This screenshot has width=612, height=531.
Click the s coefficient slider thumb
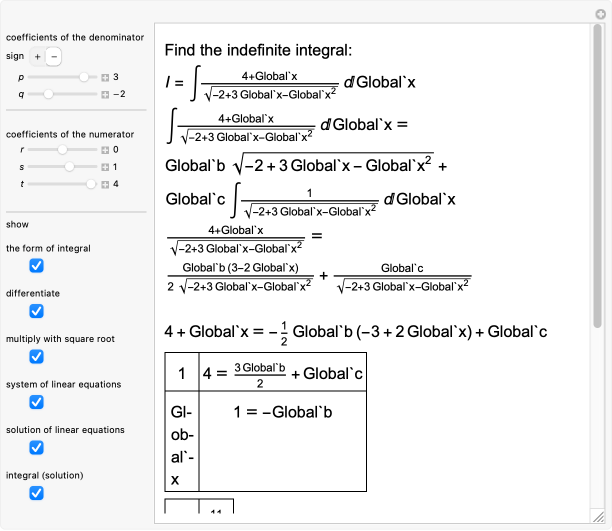point(69,167)
